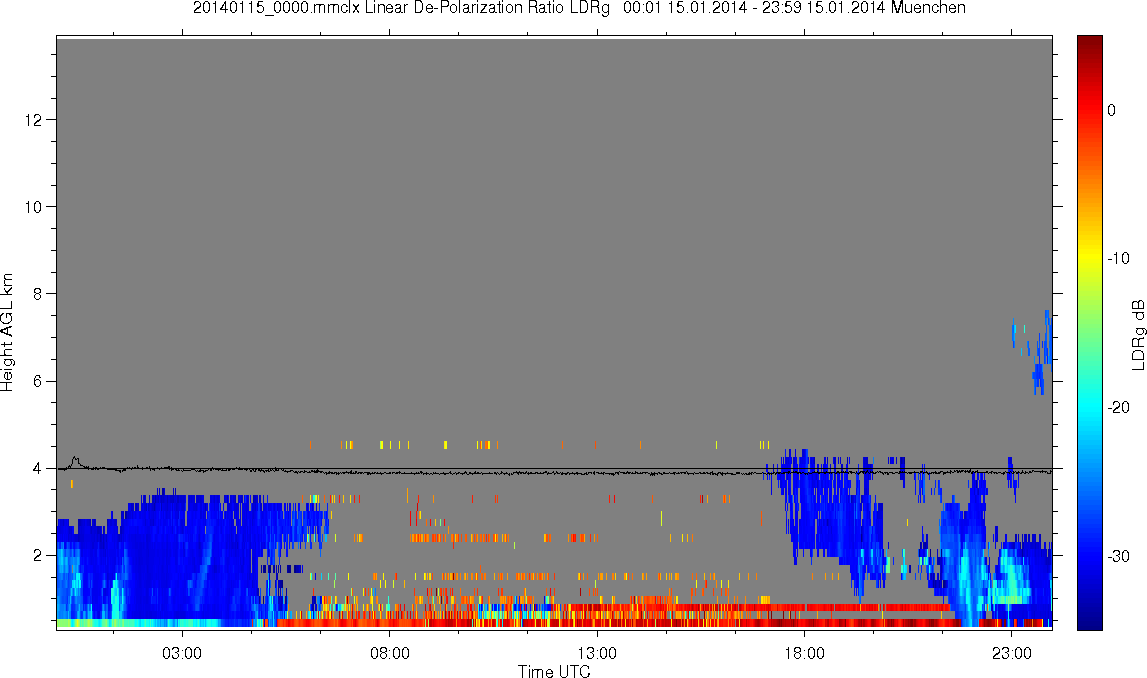Click the 18:00 time tick label

tap(805, 653)
